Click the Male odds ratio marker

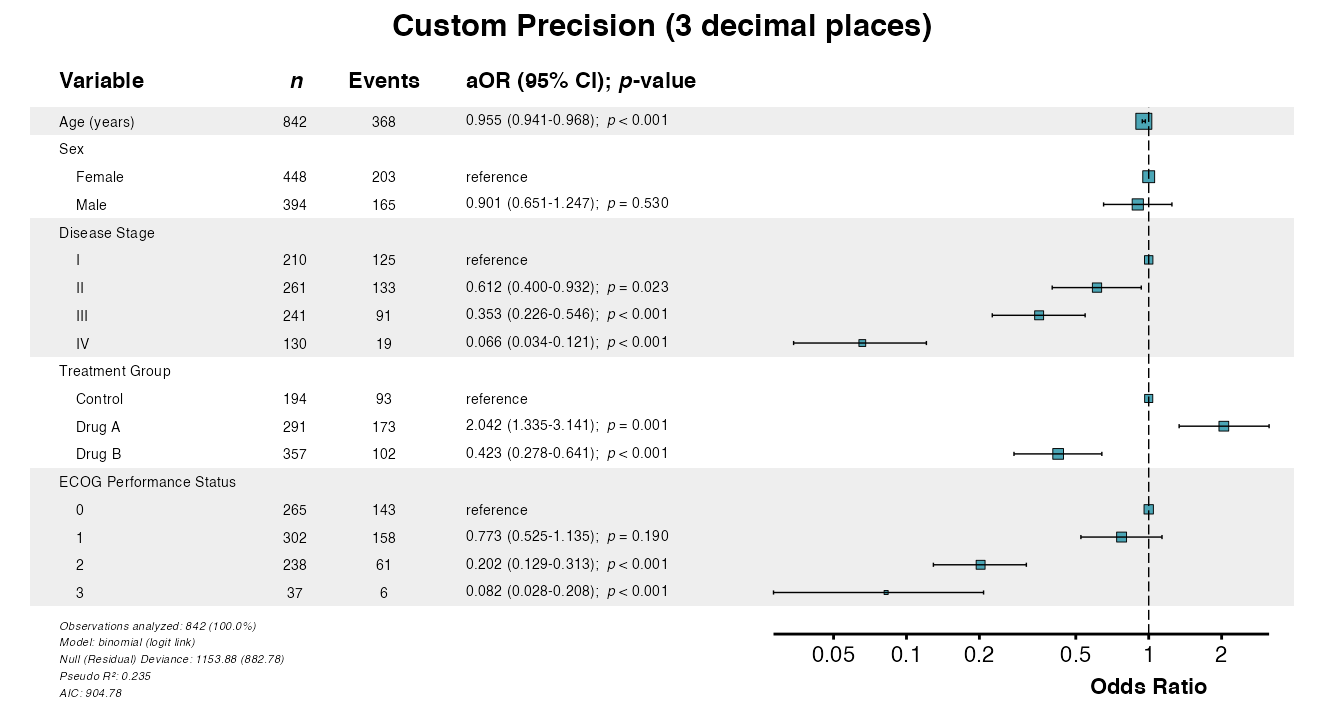pyautogui.click(x=1137, y=204)
